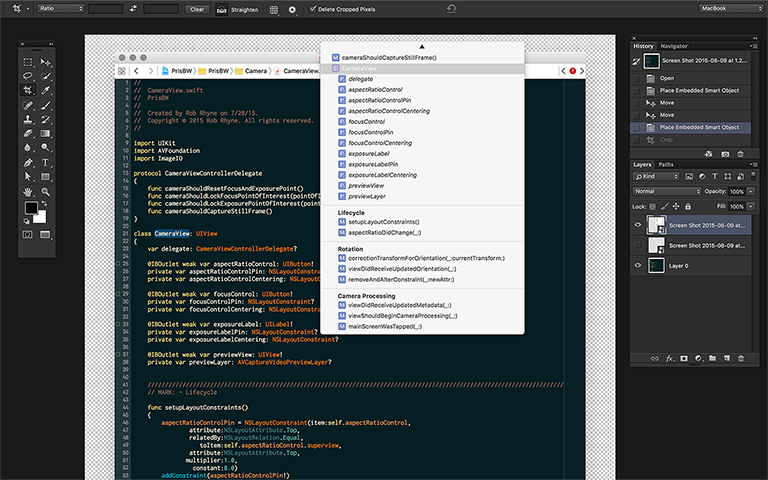Switch to the Paths tab
Image resolution: width=768 pixels, height=480 pixels.
[x=666, y=165]
